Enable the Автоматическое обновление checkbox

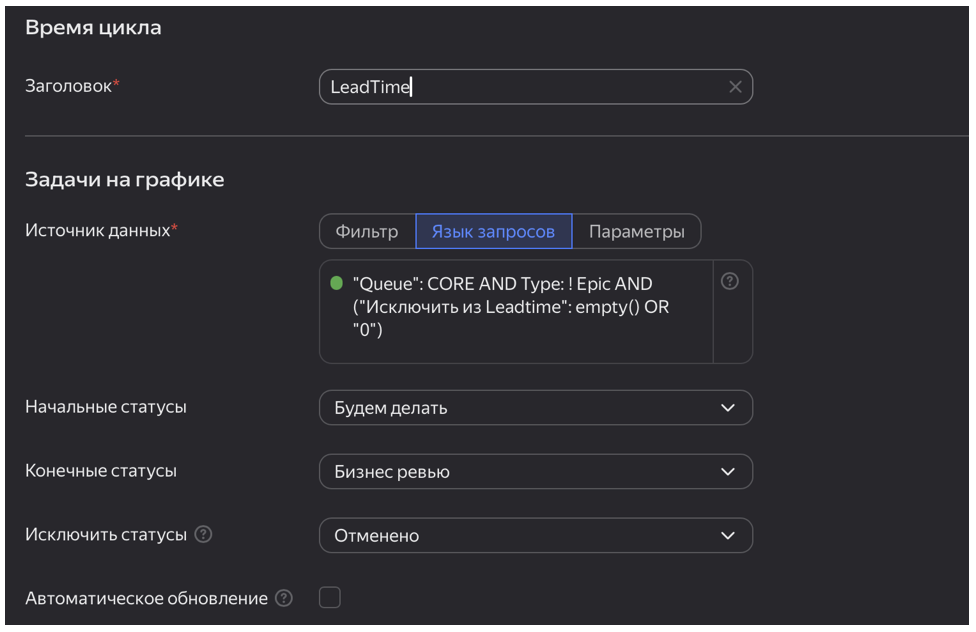click(330, 598)
